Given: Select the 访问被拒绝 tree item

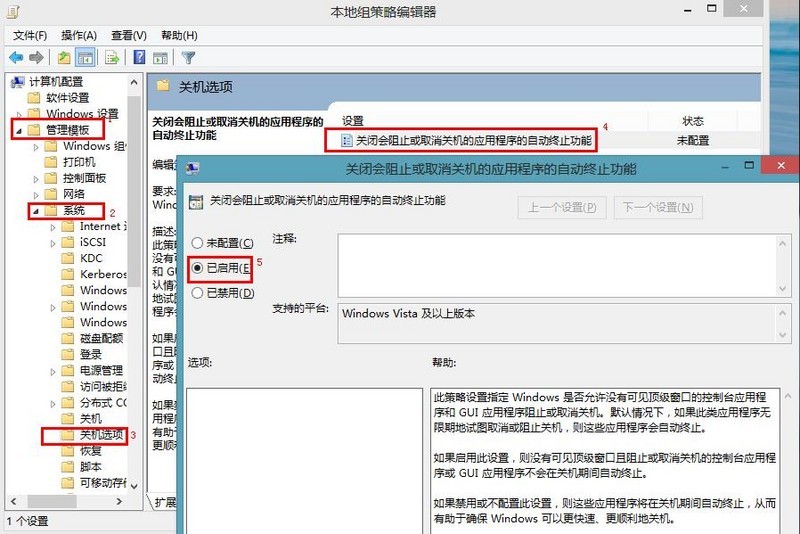Looking at the screenshot, I should pos(103,387).
